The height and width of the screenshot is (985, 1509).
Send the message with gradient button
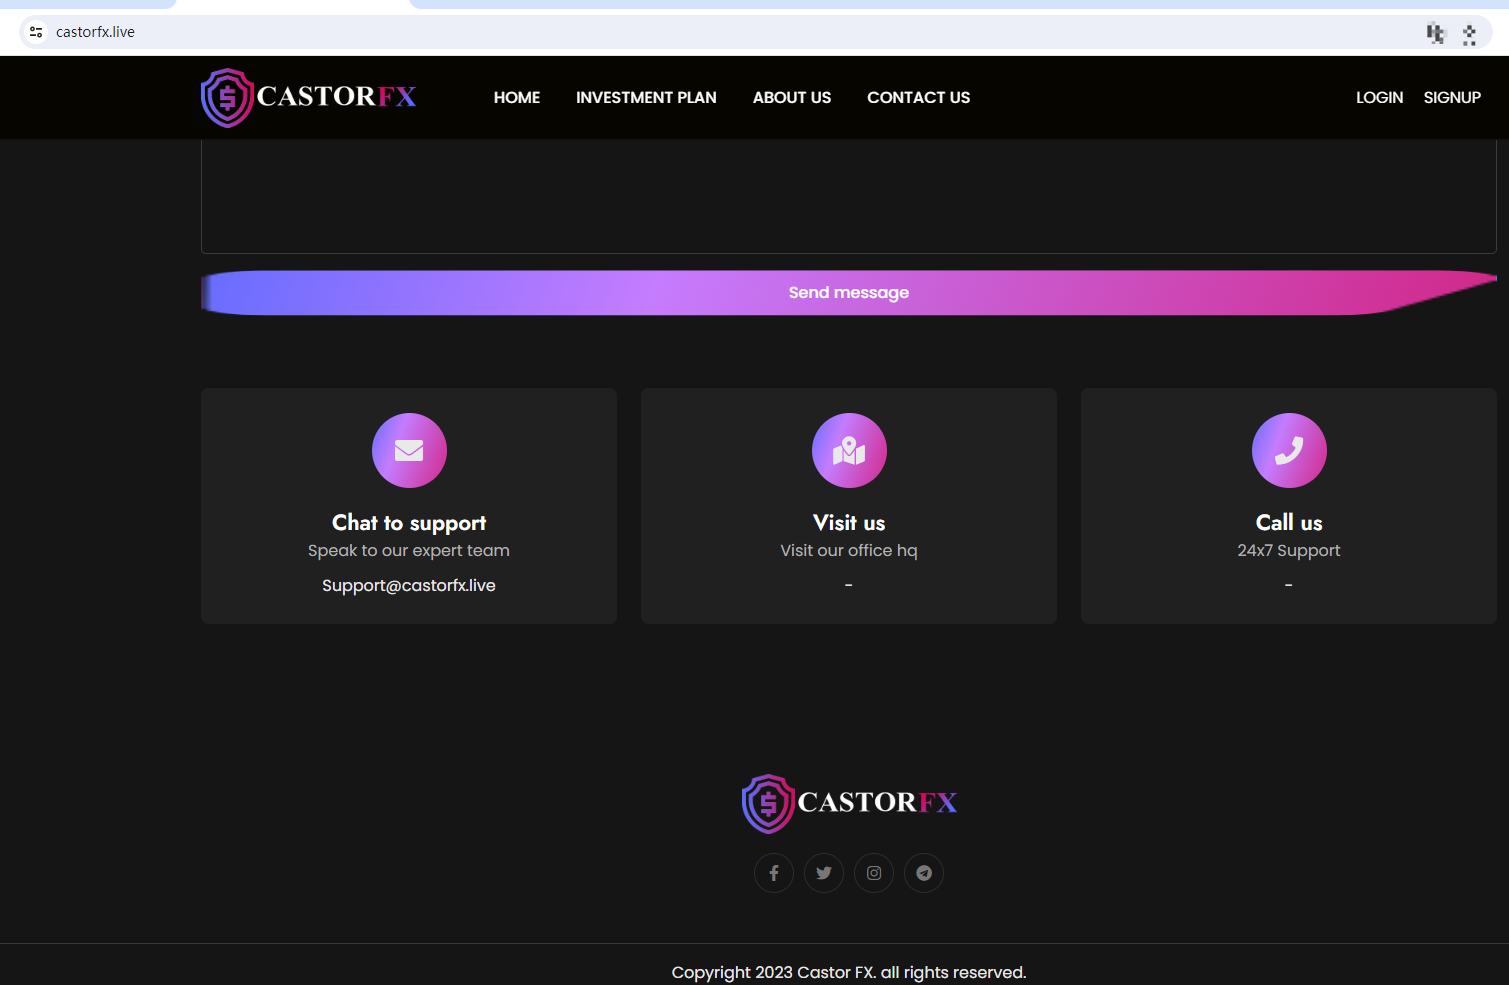849,292
